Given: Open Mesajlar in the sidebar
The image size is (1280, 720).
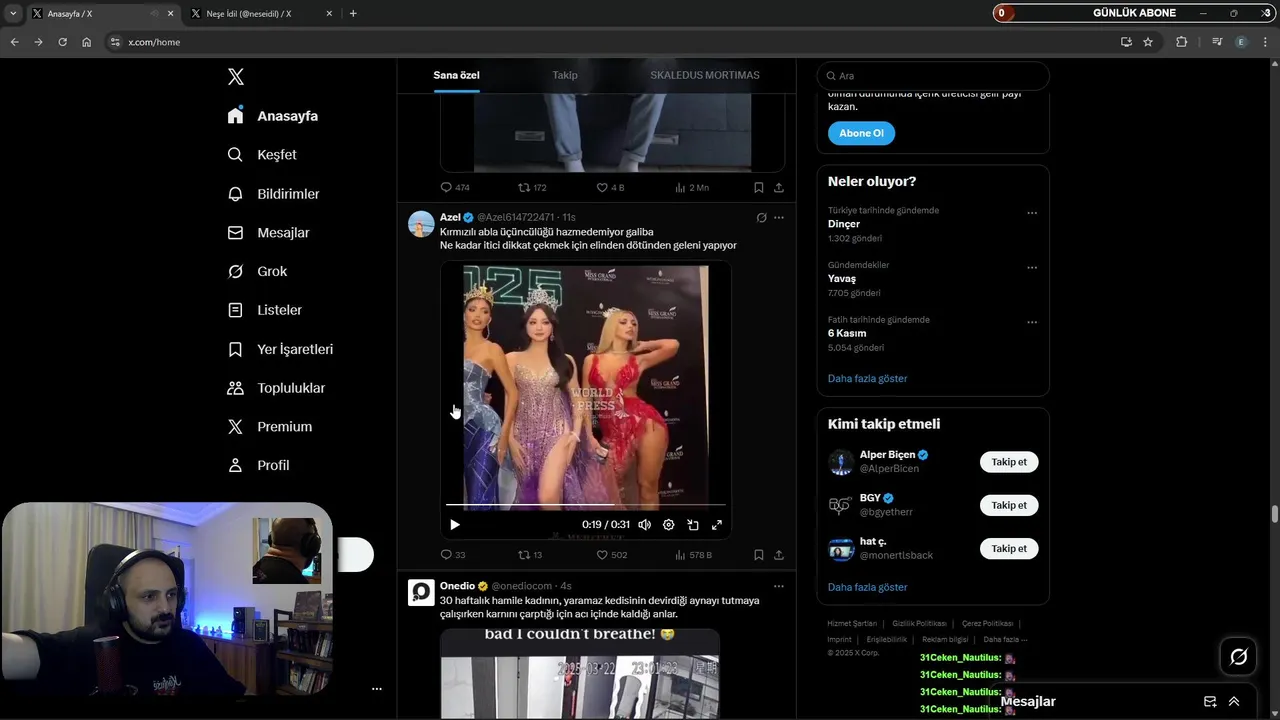Looking at the screenshot, I should coord(268,233).
